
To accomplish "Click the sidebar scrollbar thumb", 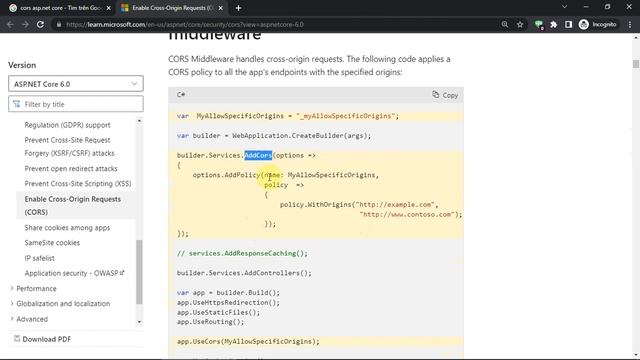I will point(139,272).
